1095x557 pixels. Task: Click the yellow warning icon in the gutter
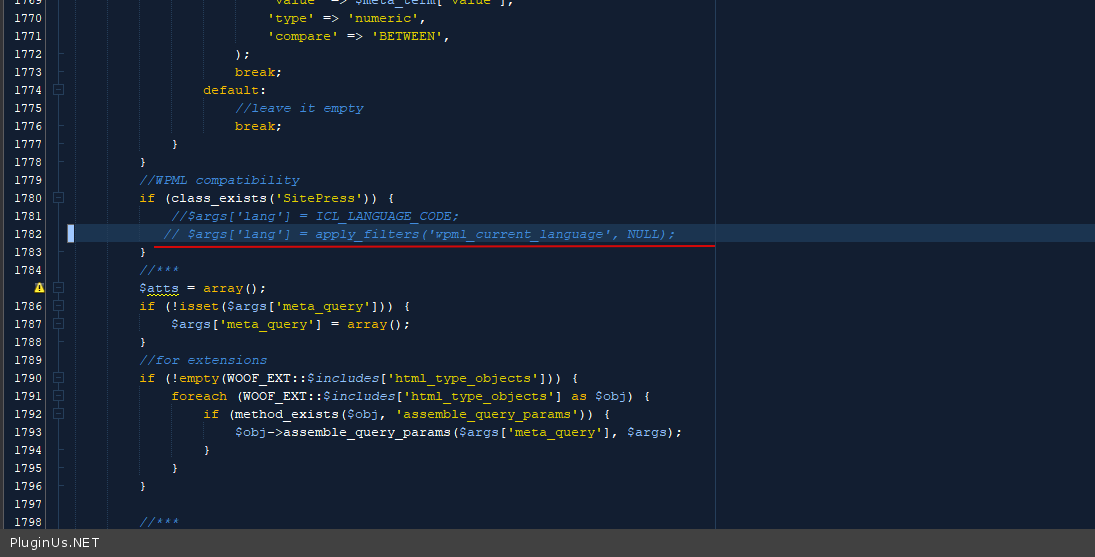click(x=40, y=288)
